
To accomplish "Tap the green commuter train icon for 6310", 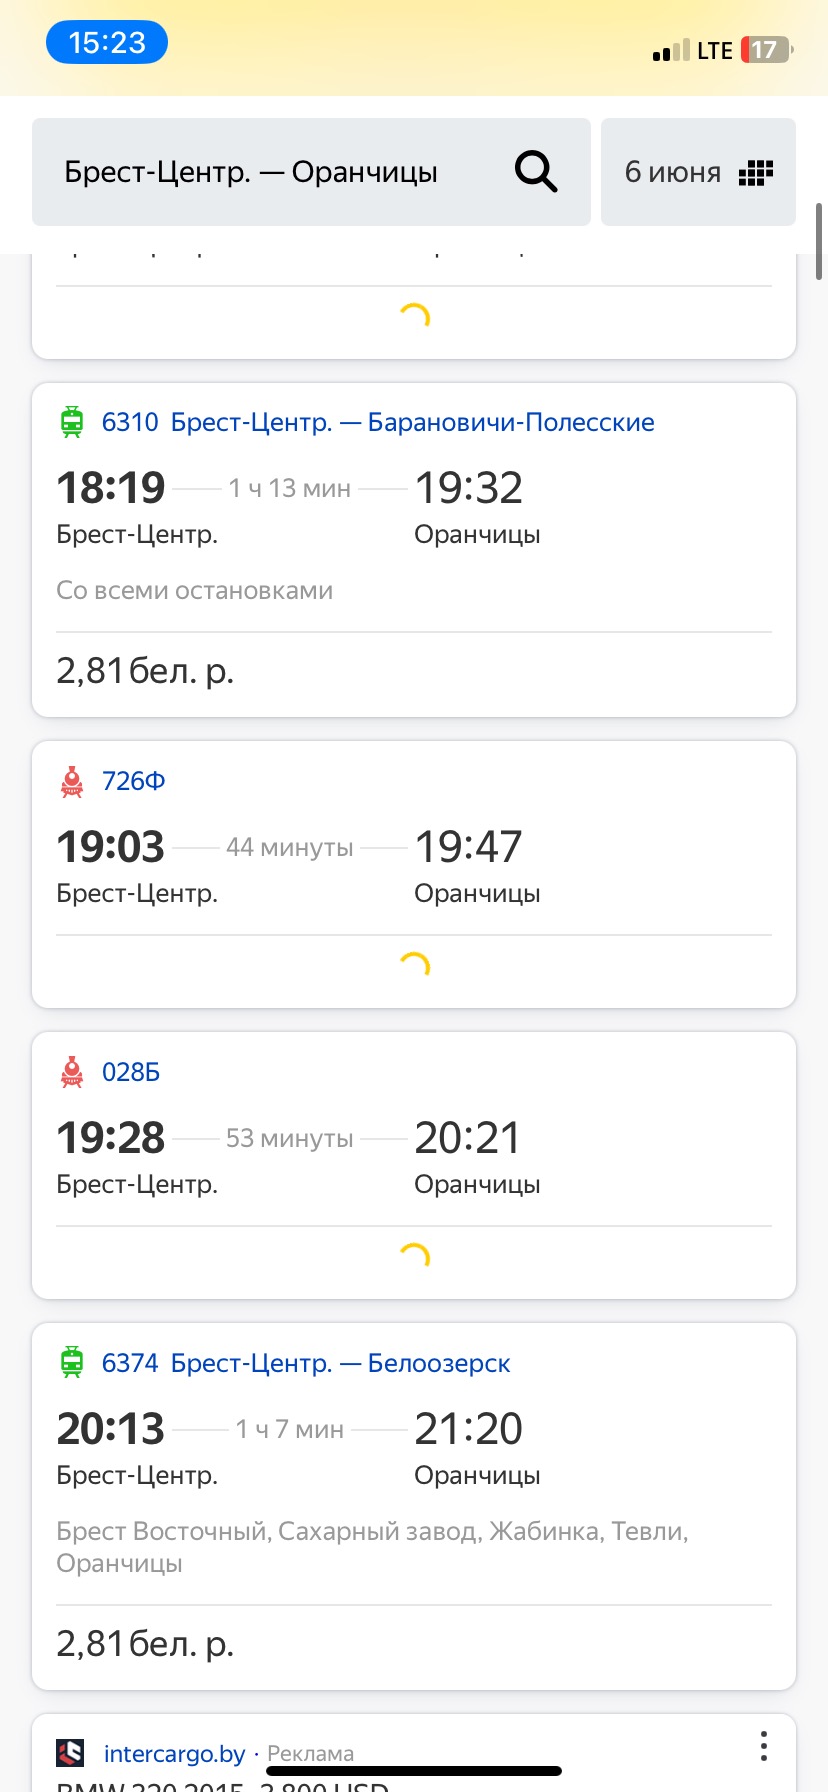I will pyautogui.click(x=72, y=422).
